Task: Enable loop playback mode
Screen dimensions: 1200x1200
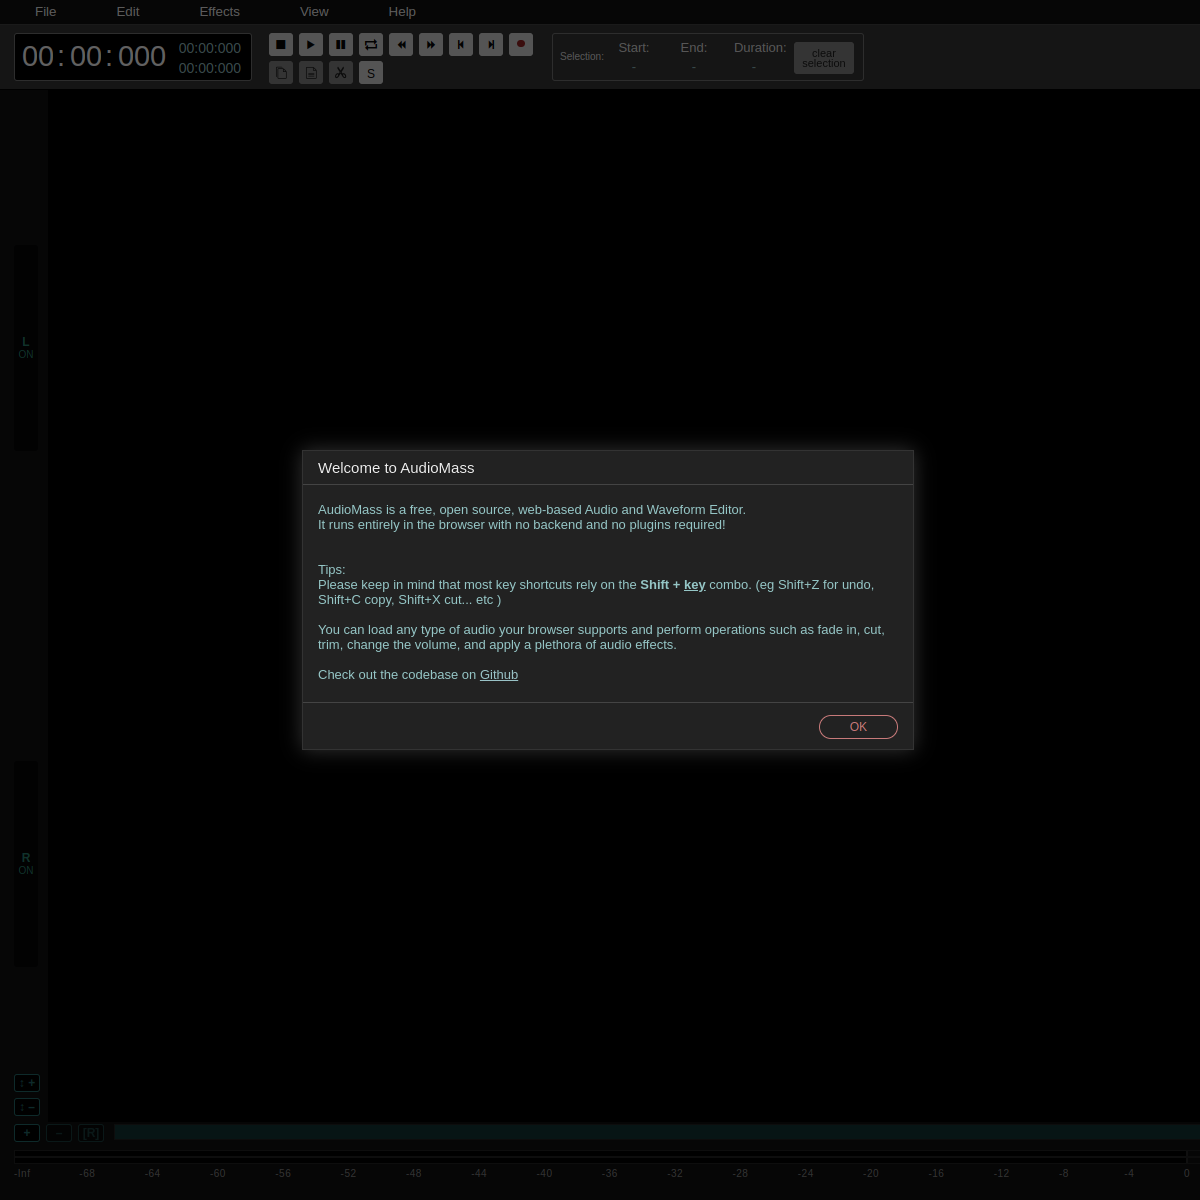Action: tap(371, 44)
